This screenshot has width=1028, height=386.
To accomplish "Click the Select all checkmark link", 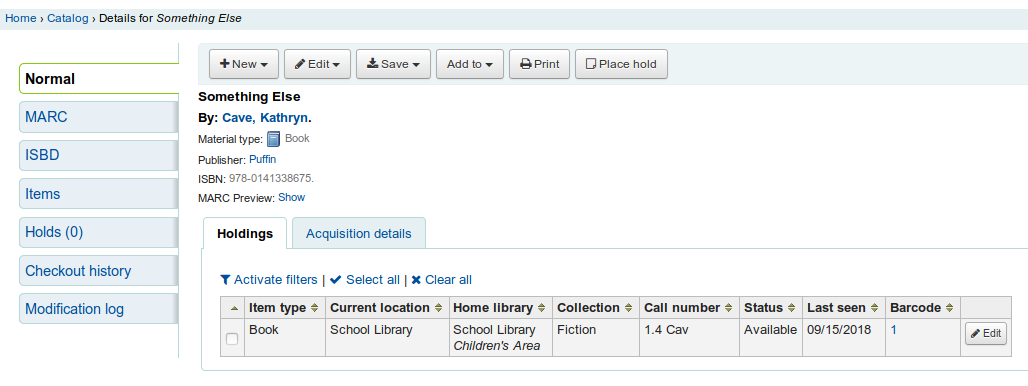I will (365, 280).
